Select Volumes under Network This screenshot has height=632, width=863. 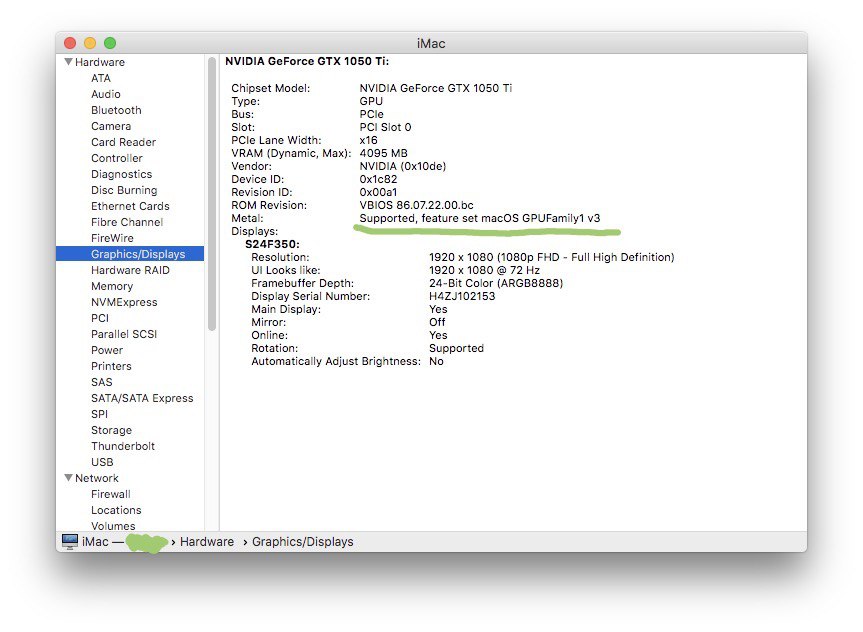[113, 525]
